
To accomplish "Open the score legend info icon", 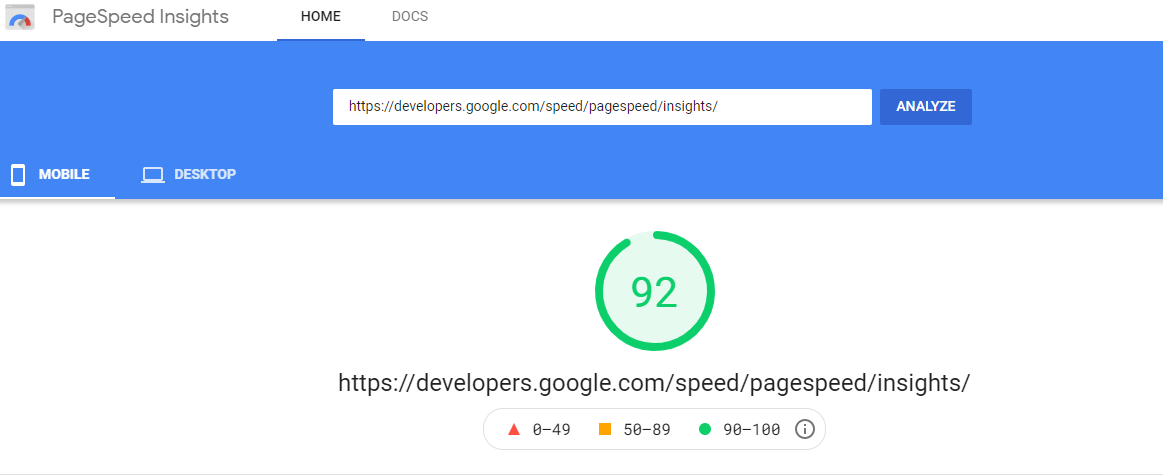I will click(x=805, y=429).
